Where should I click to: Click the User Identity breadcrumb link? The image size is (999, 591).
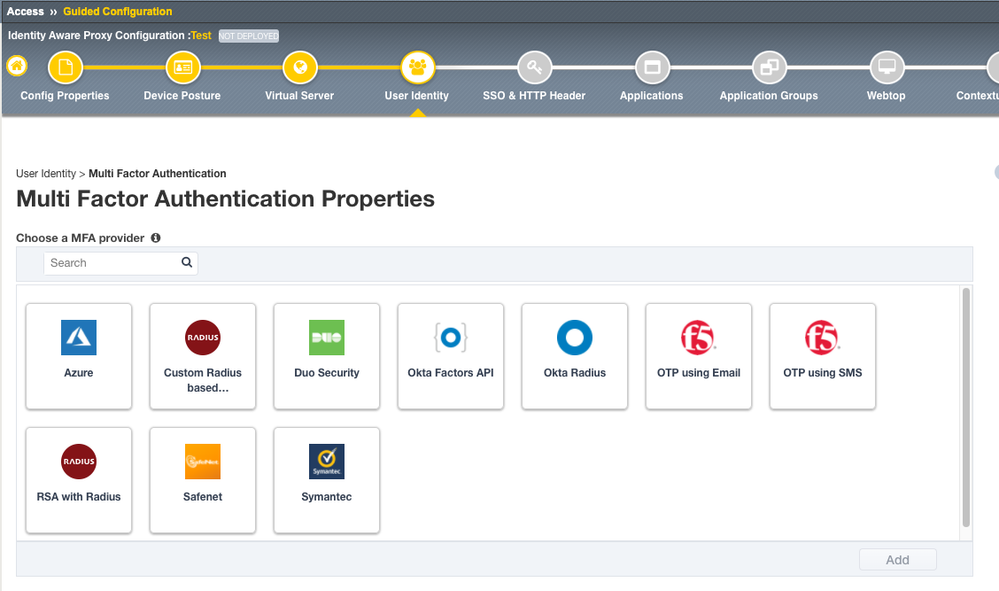pos(45,174)
